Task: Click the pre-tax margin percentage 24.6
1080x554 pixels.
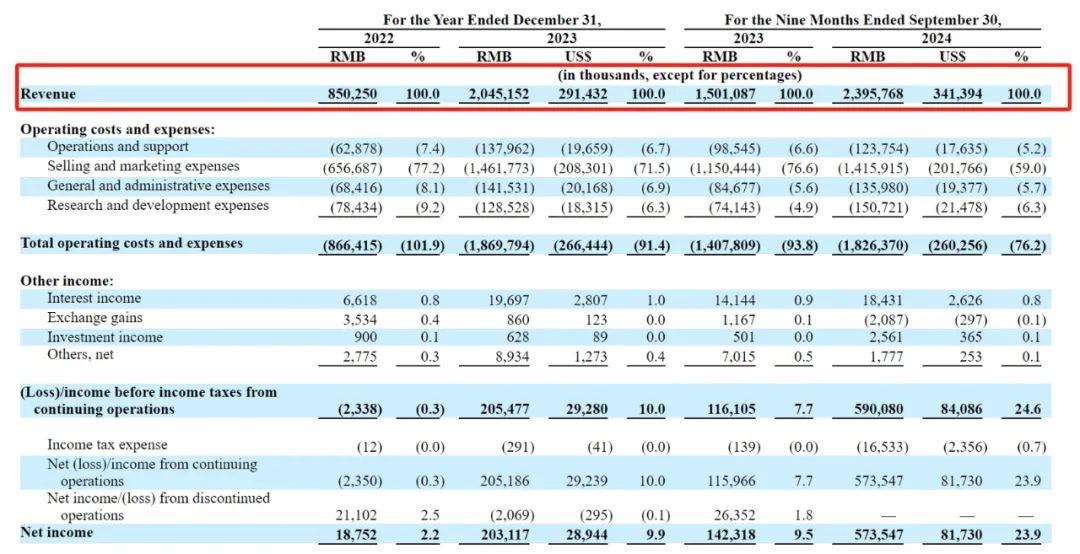Action: pos(1027,409)
